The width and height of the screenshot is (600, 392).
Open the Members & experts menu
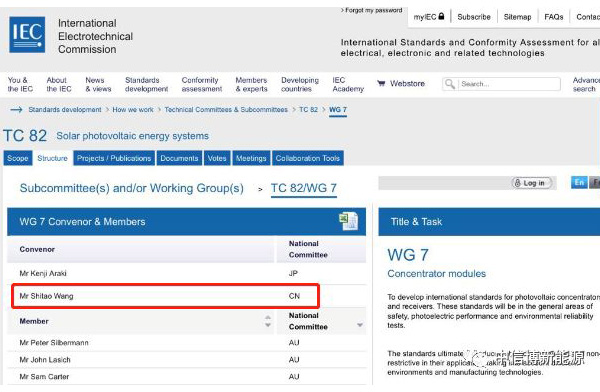click(251, 84)
